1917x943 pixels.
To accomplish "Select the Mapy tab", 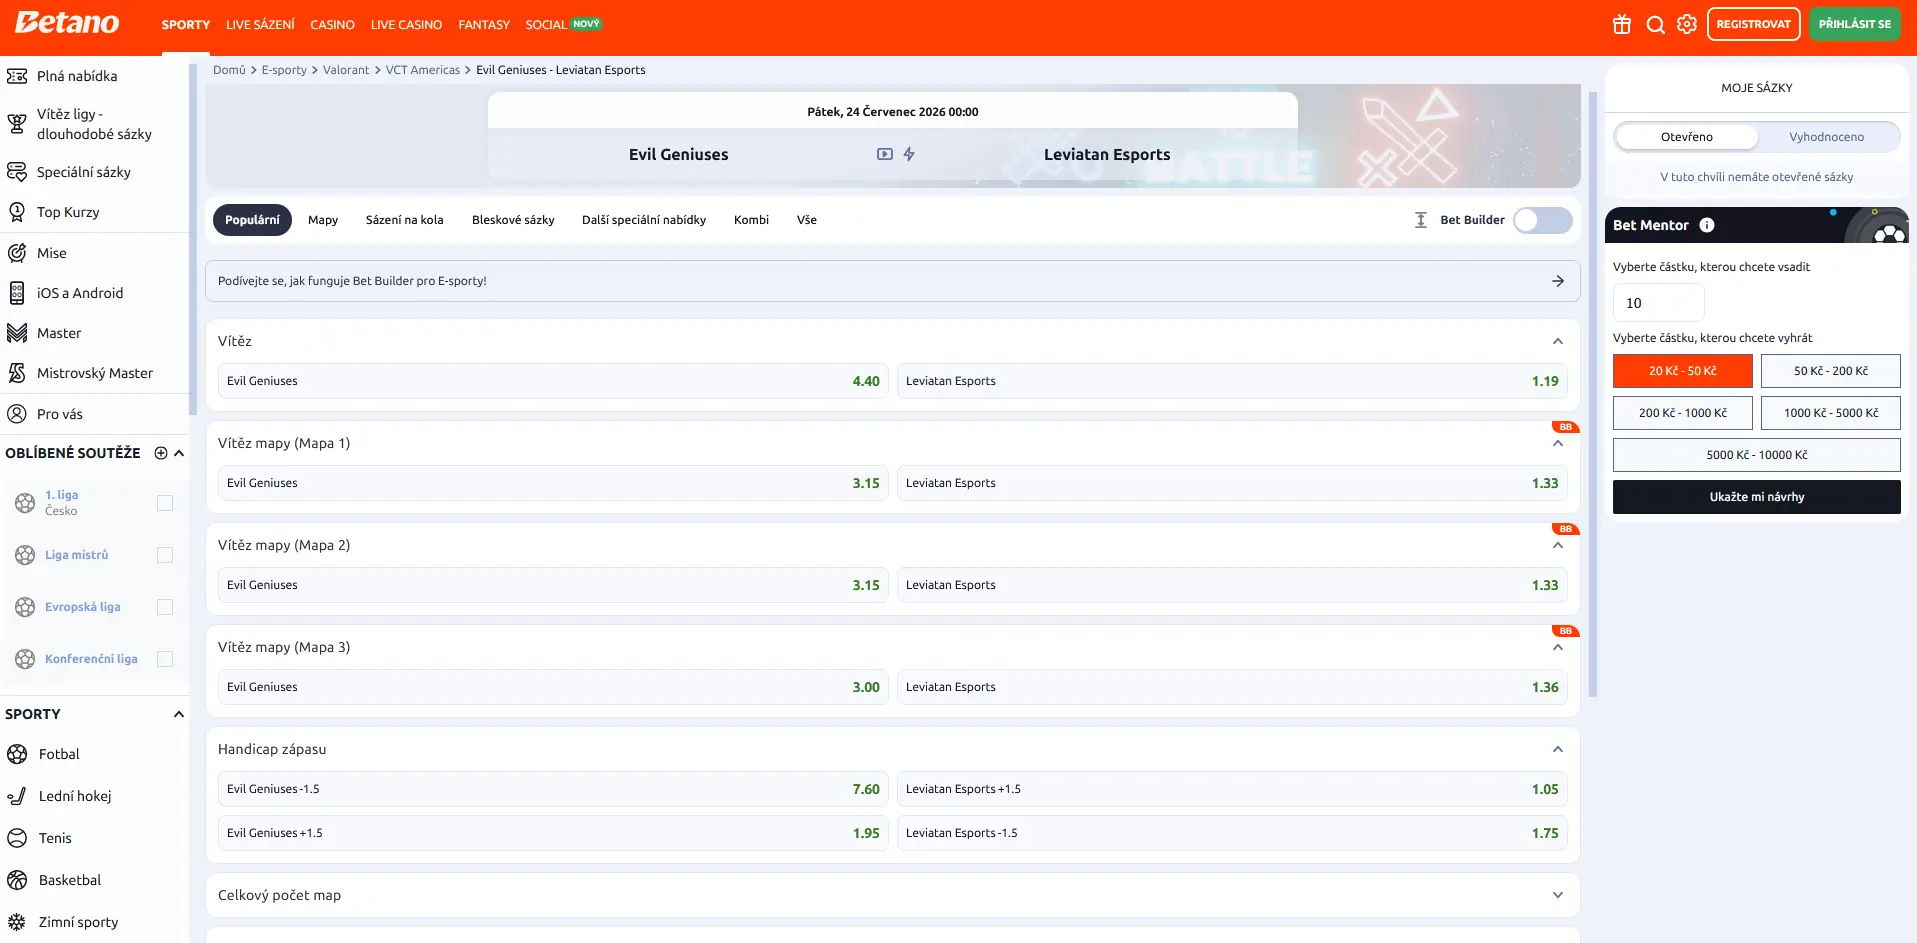I will pyautogui.click(x=323, y=220).
